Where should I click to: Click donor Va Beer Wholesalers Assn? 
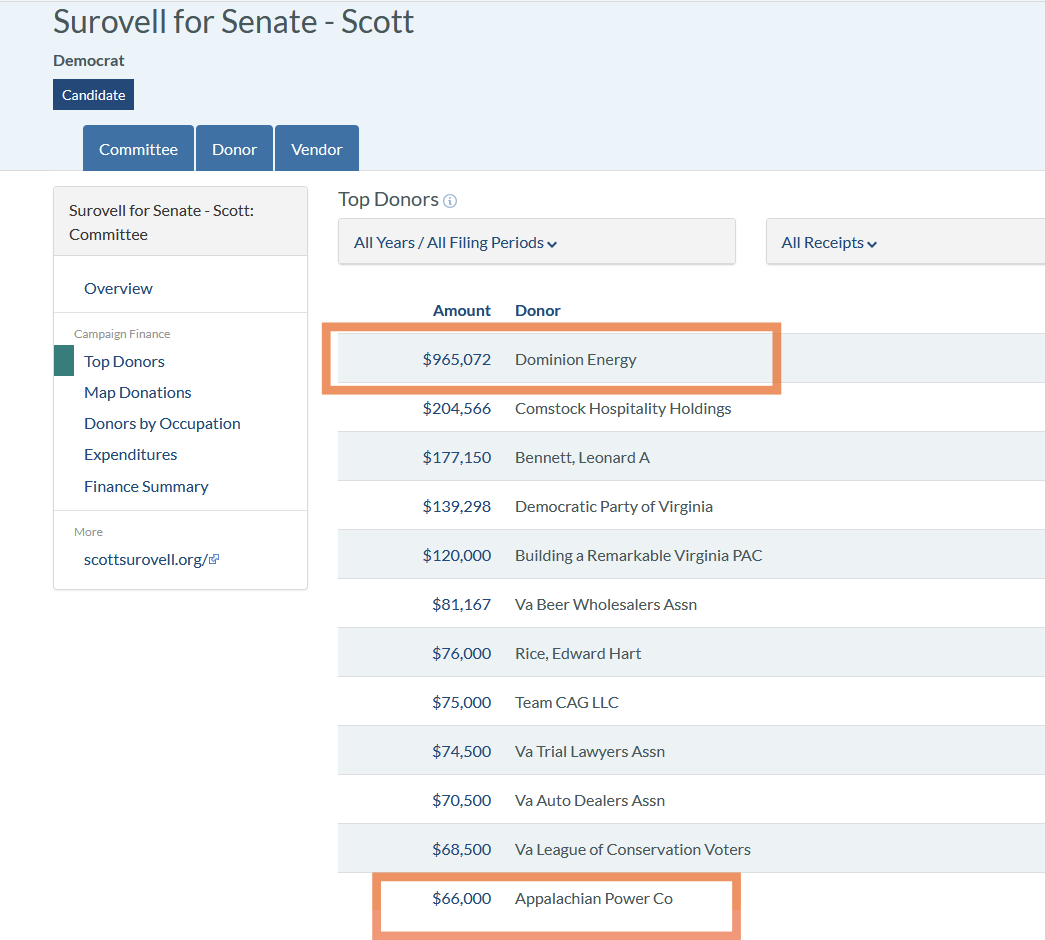606,605
